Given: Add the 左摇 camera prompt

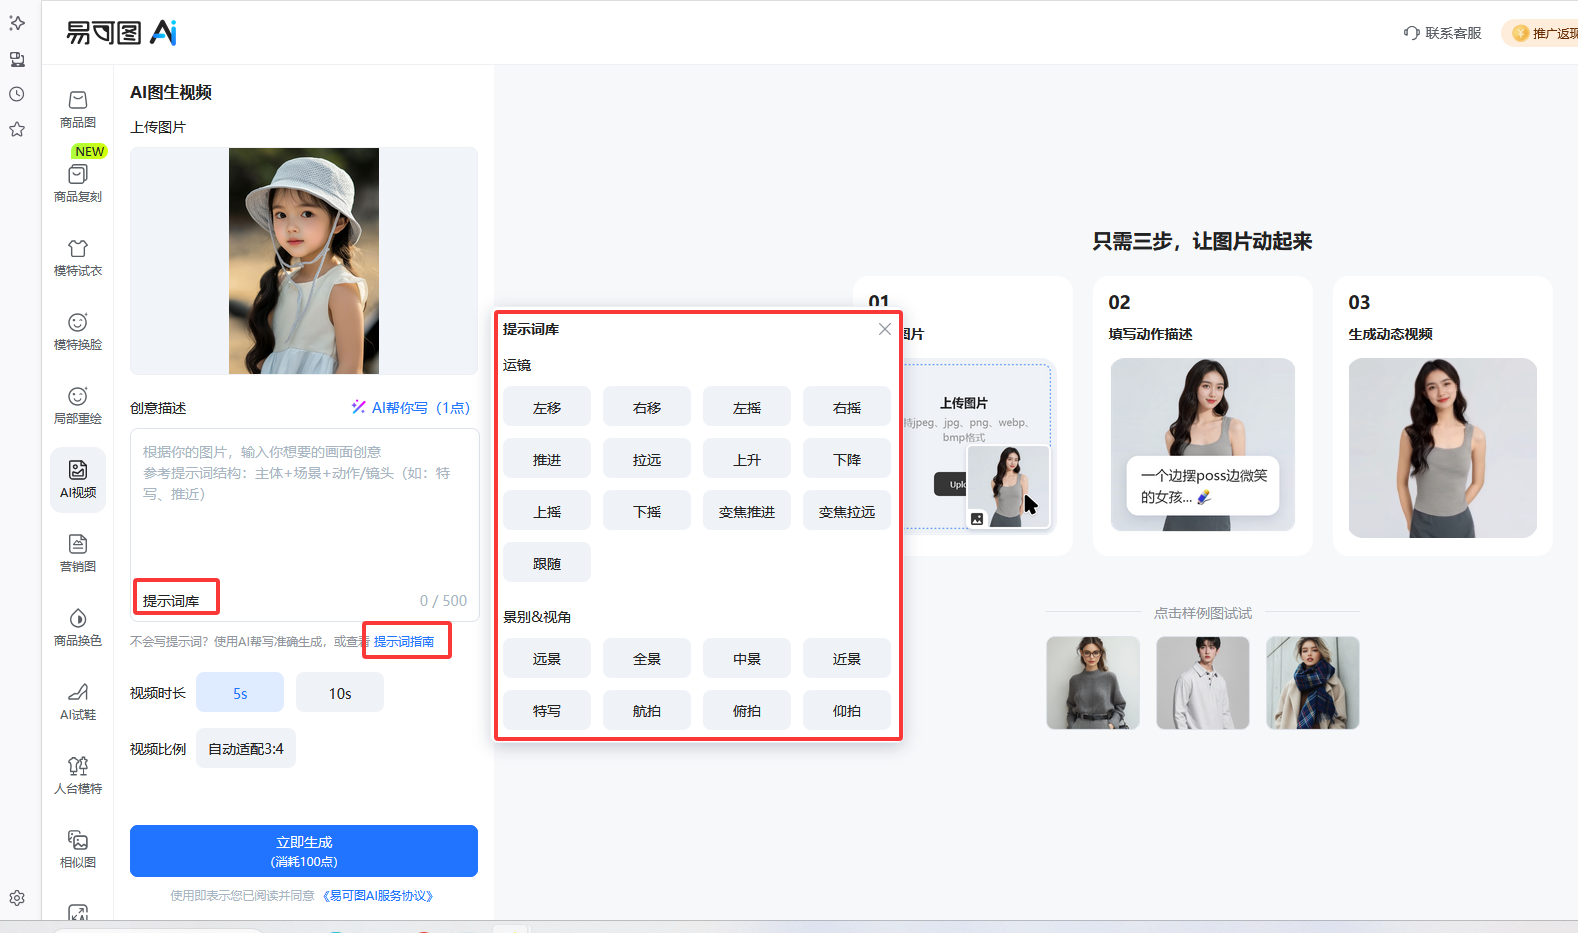Looking at the screenshot, I should [x=747, y=407].
